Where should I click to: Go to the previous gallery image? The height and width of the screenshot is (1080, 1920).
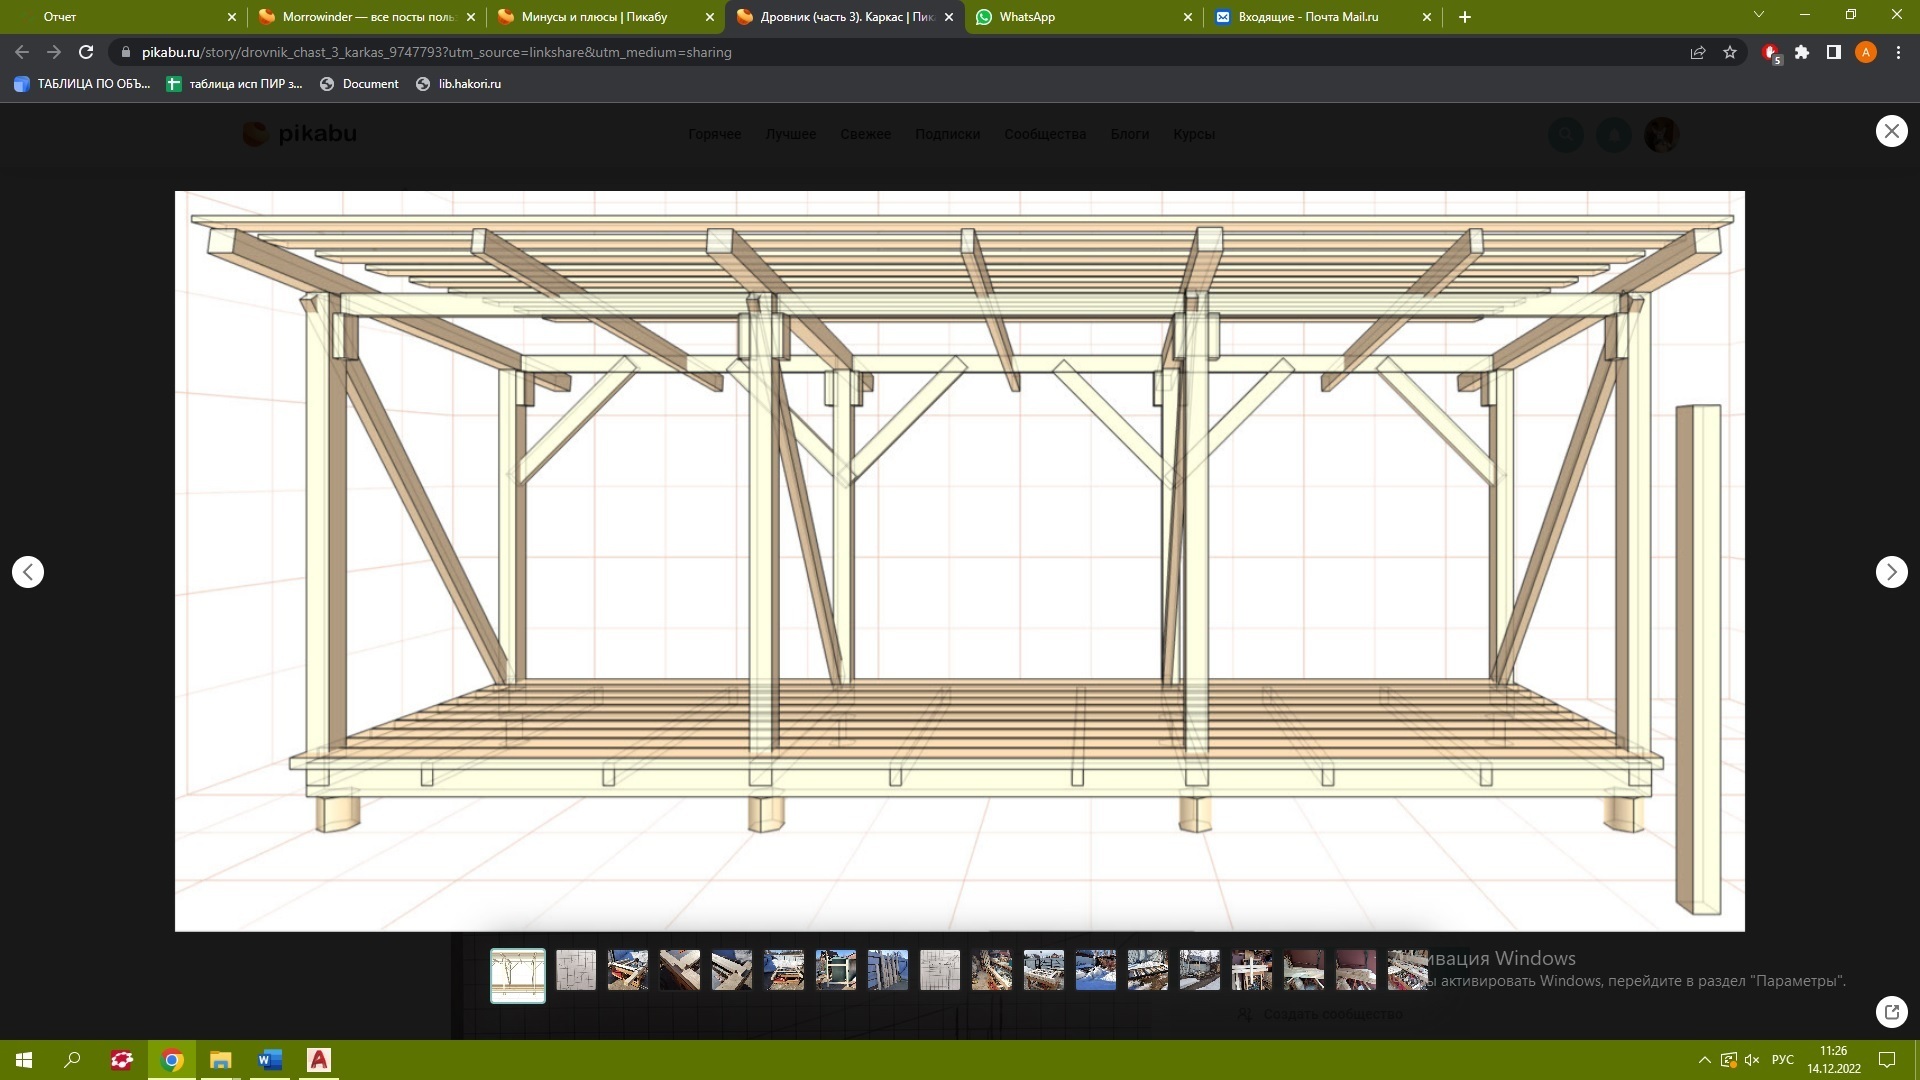coord(28,572)
